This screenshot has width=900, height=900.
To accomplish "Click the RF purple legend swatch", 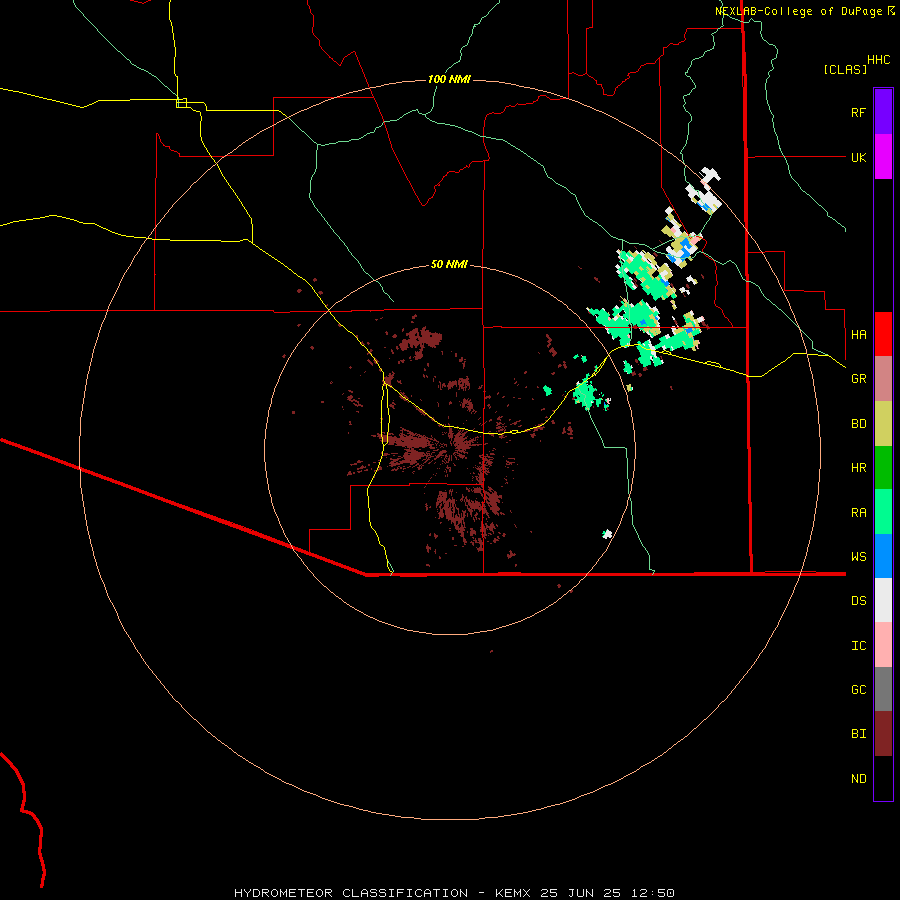I will [883, 112].
